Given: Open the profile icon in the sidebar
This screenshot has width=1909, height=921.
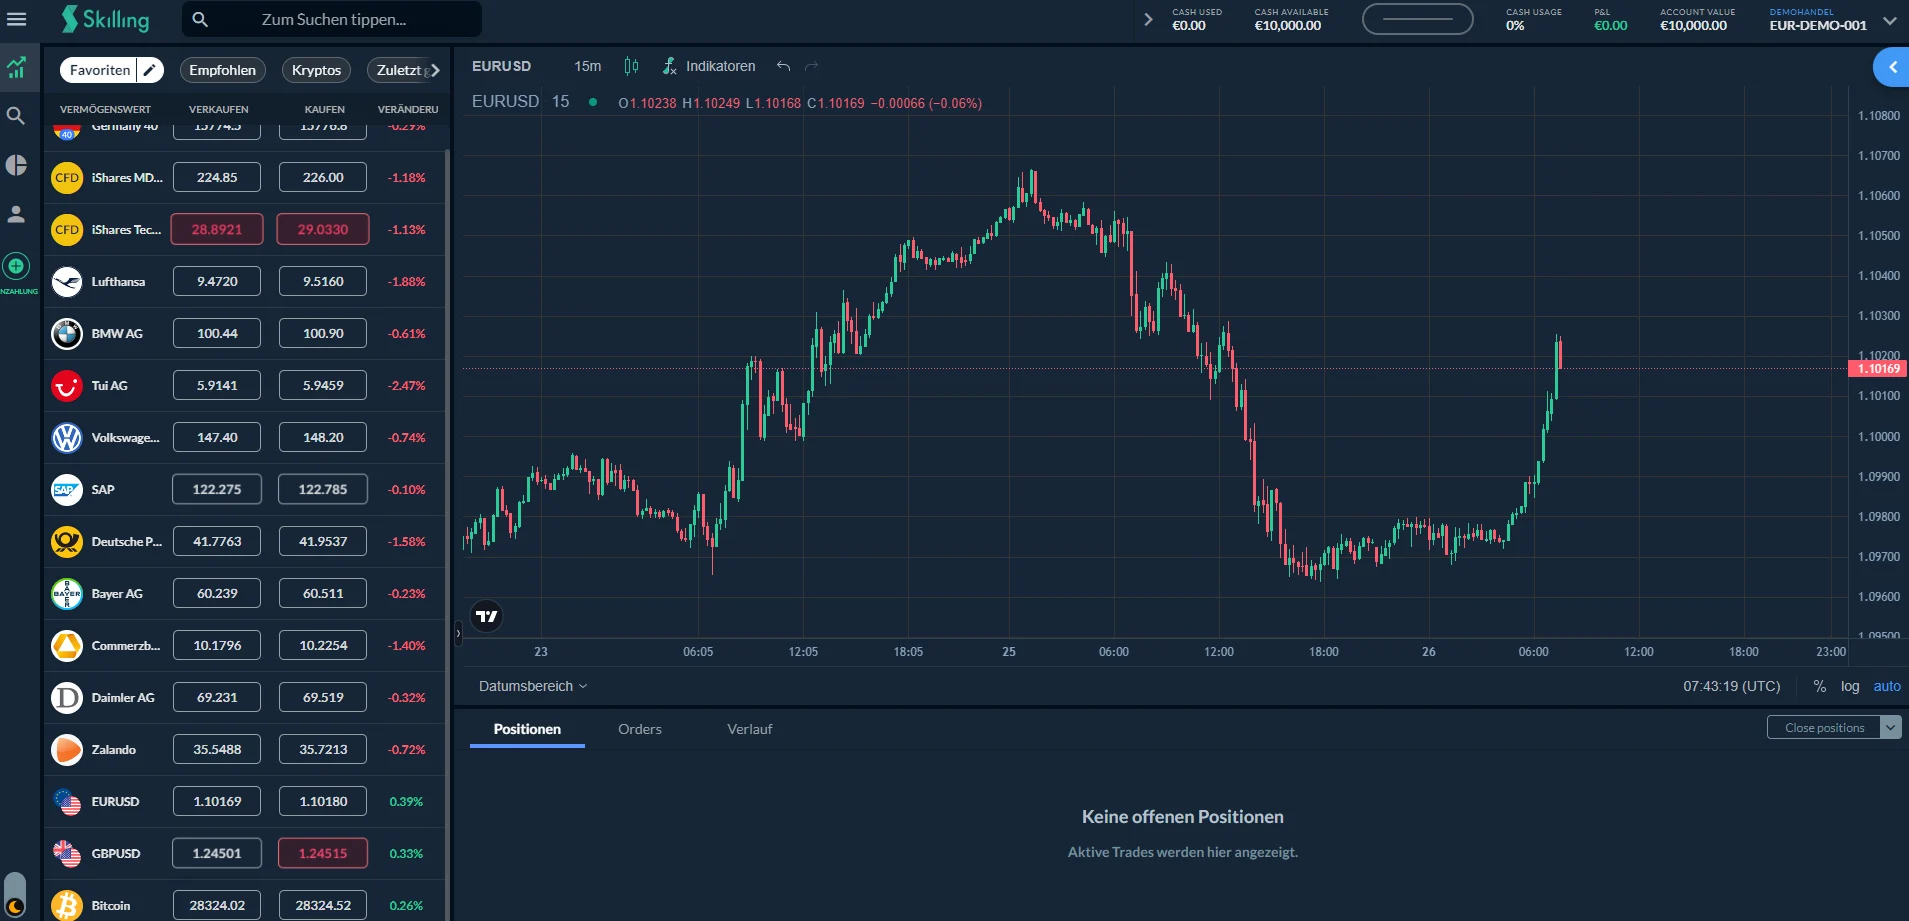Looking at the screenshot, I should coord(16,212).
